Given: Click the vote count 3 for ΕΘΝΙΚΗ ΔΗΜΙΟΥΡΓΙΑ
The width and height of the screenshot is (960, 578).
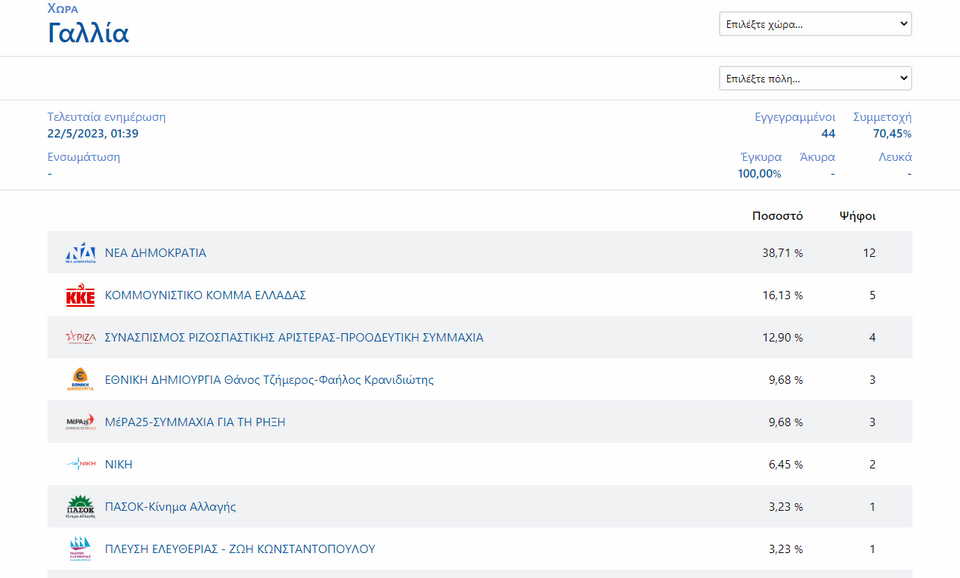Looking at the screenshot, I should [x=872, y=380].
